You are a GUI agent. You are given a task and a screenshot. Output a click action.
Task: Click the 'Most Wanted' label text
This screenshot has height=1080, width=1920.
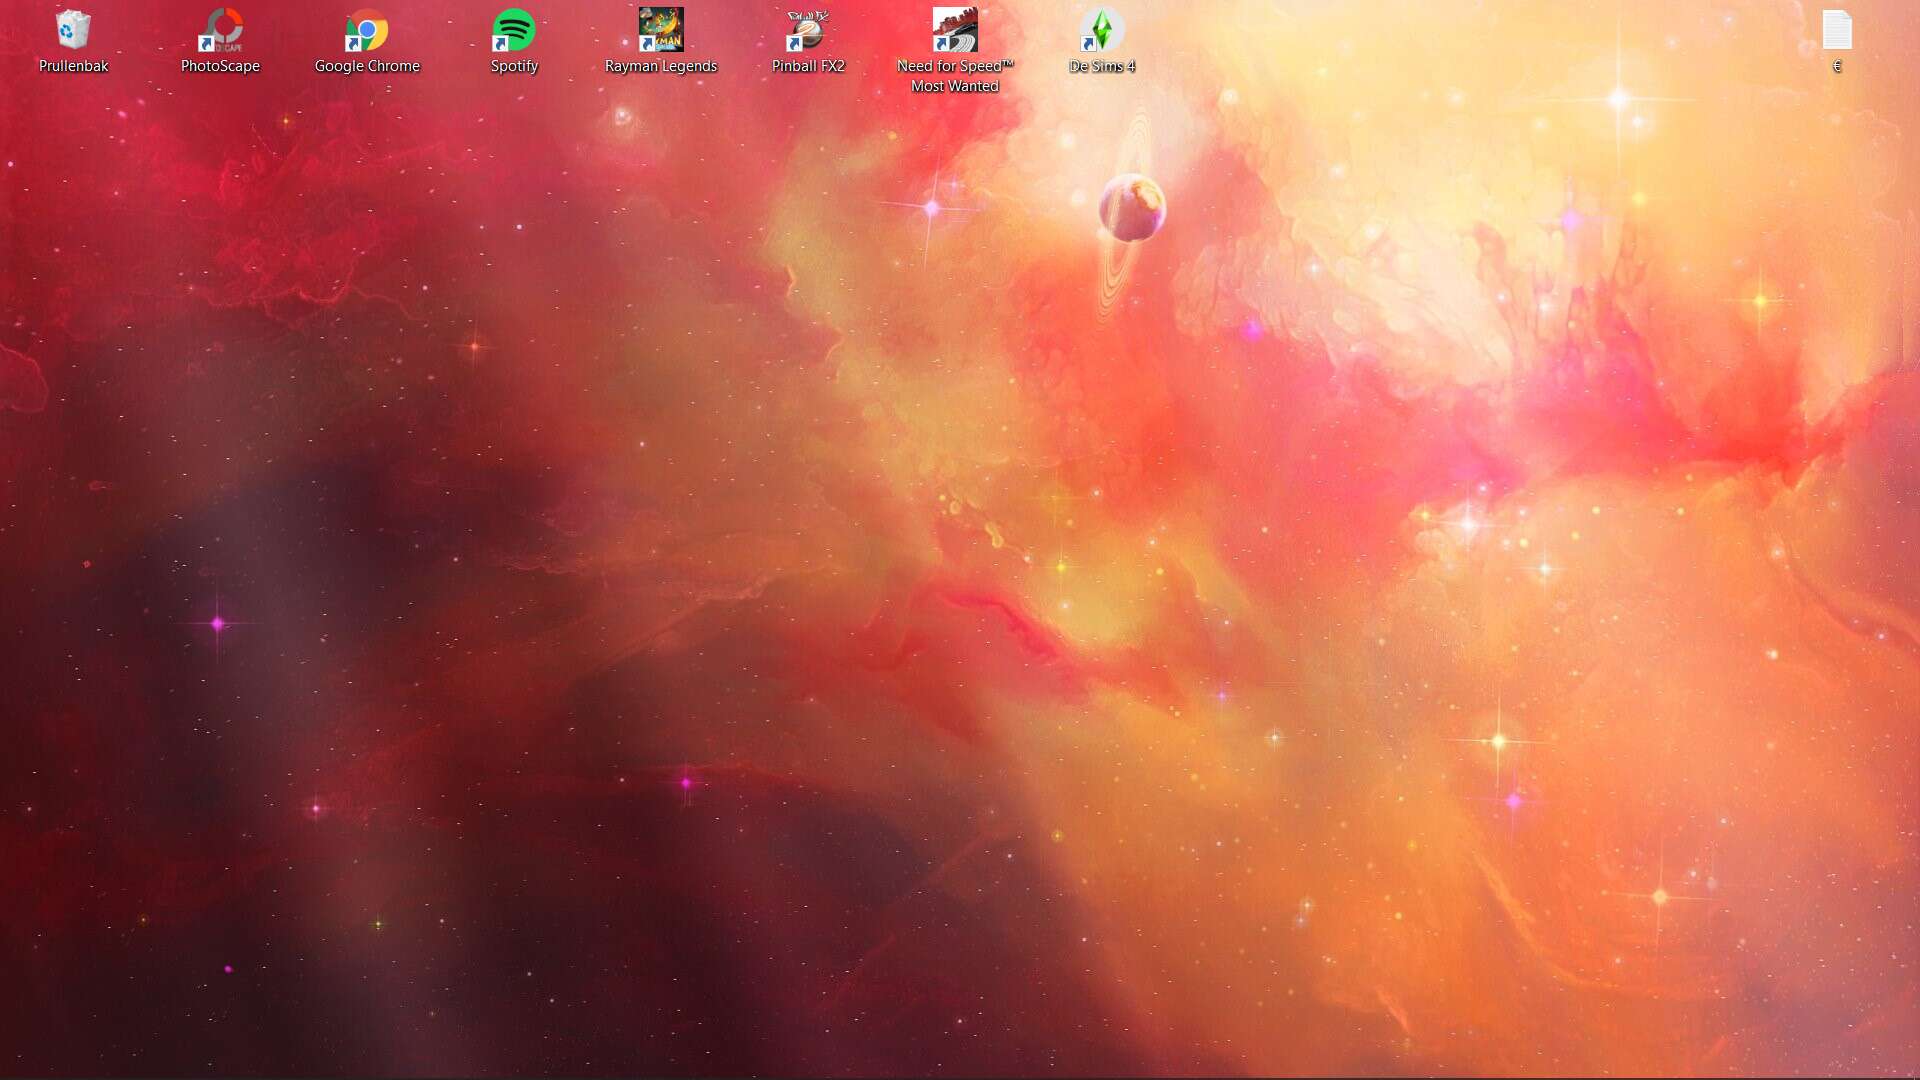pyautogui.click(x=955, y=86)
